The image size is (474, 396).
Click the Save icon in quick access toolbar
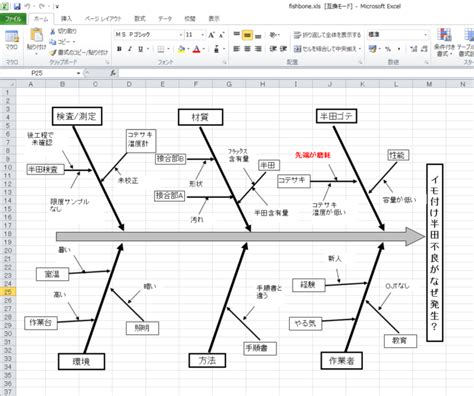click(17, 6)
